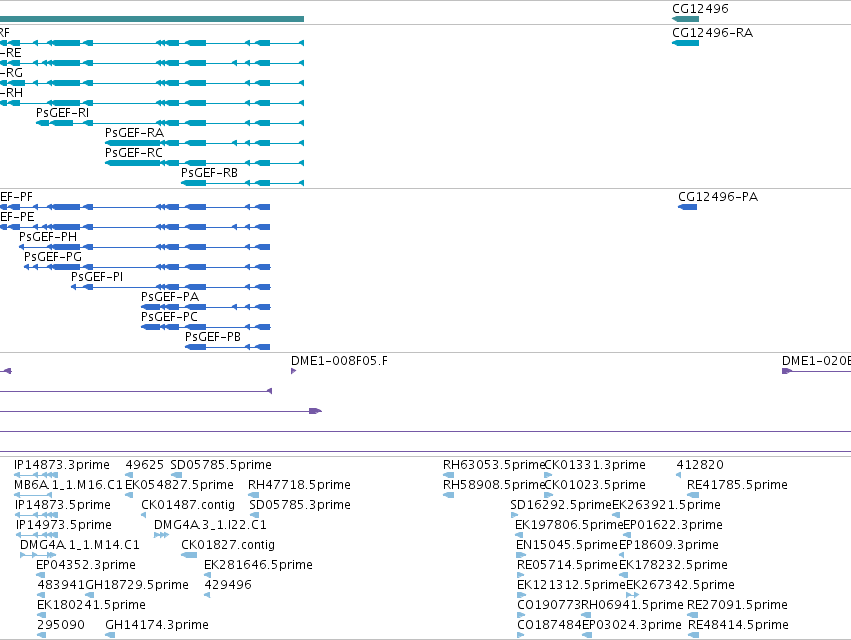This screenshot has height=640, width=851.
Task: Select the CK01827.contig label
Action: click(228, 545)
